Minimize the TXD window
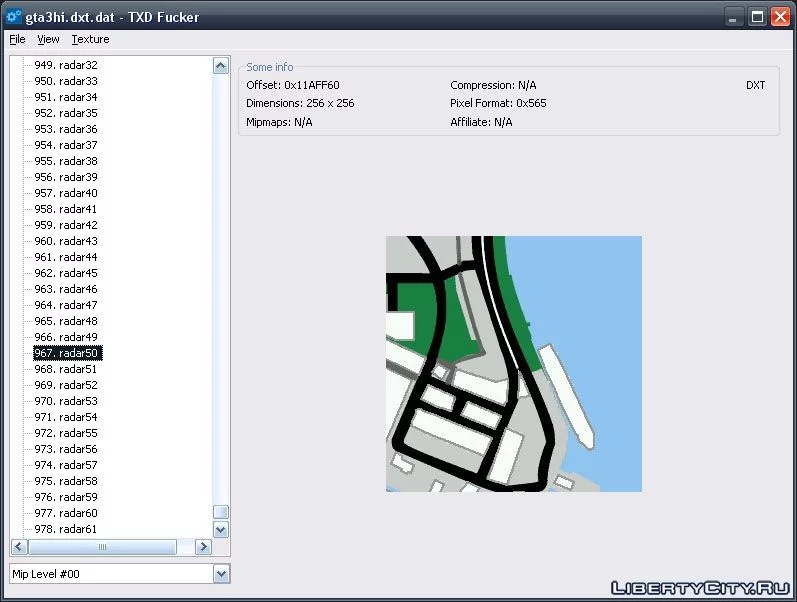This screenshot has width=797, height=602. (x=732, y=17)
